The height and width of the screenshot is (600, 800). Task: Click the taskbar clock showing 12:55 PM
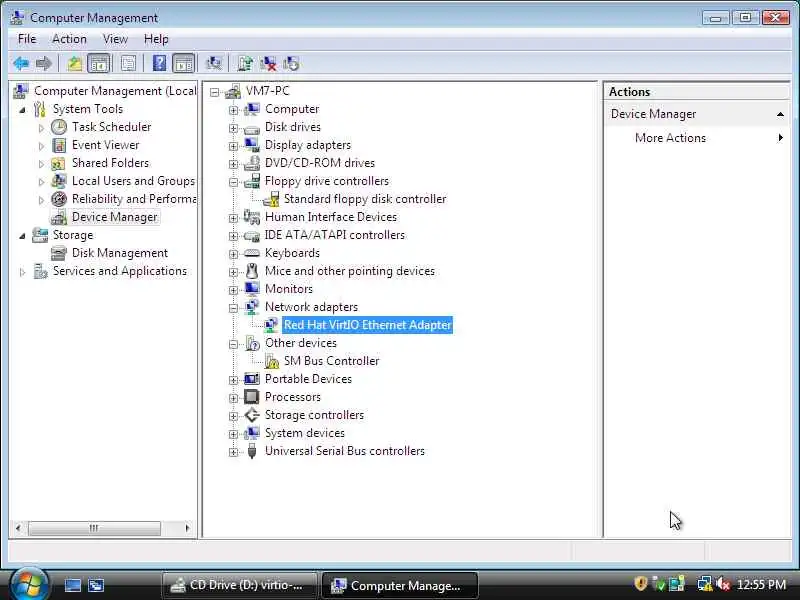(761, 585)
